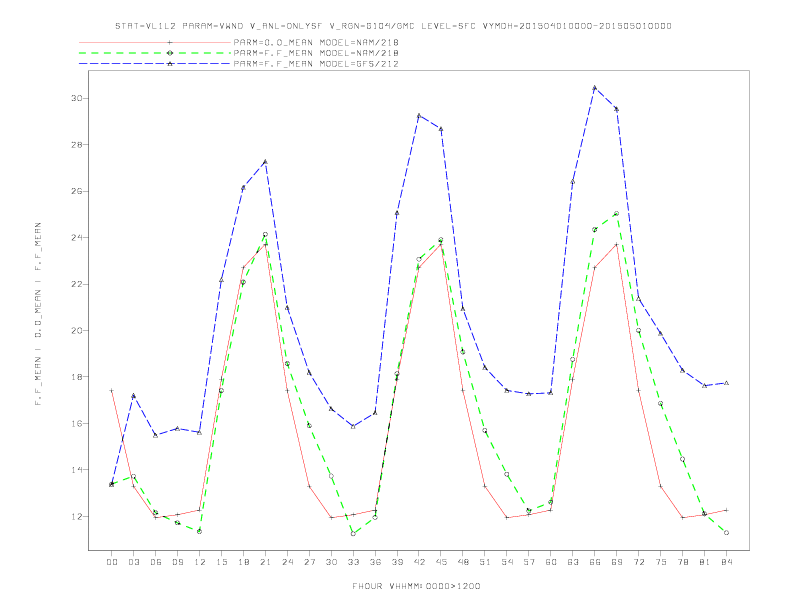Select legend text PARM=F.F_MEAN MODEL=GFS/212

pyautogui.click(x=316, y=64)
